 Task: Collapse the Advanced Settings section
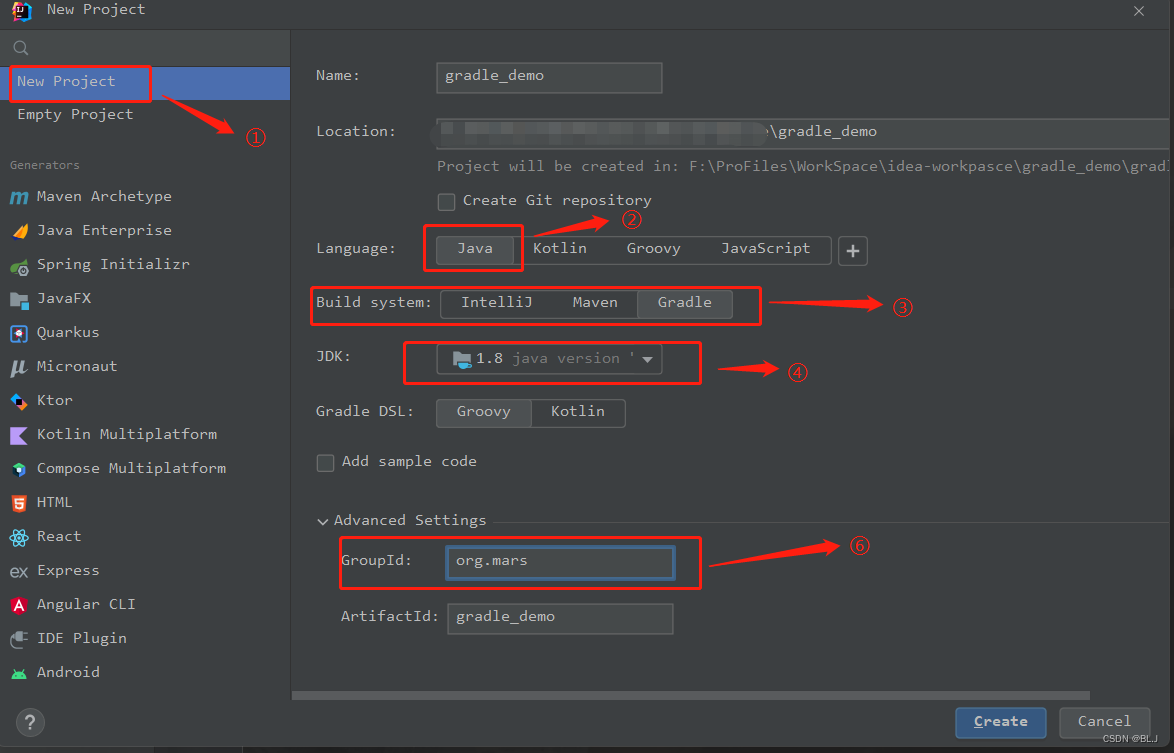pyautogui.click(x=323, y=521)
